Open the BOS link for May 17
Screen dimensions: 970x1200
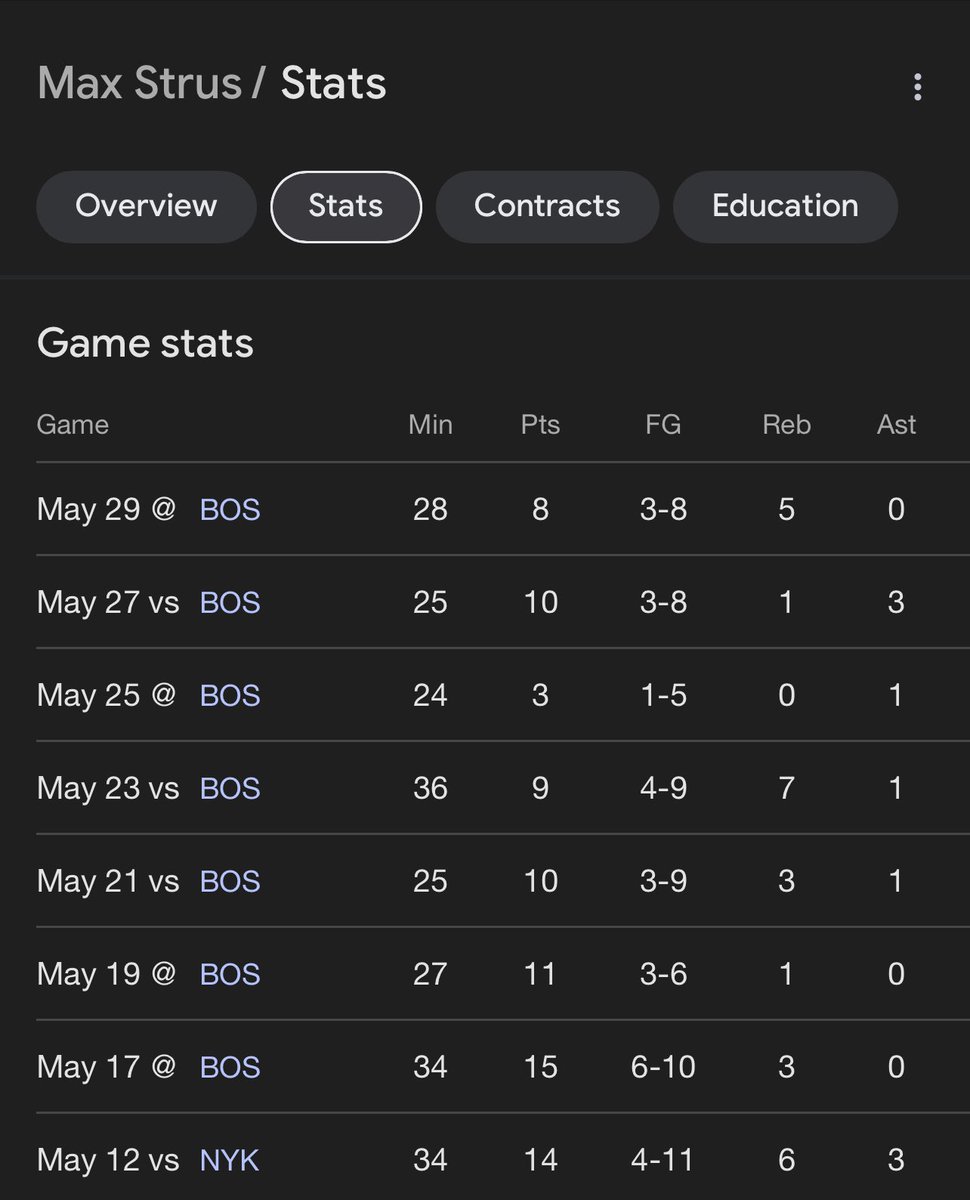click(230, 1068)
